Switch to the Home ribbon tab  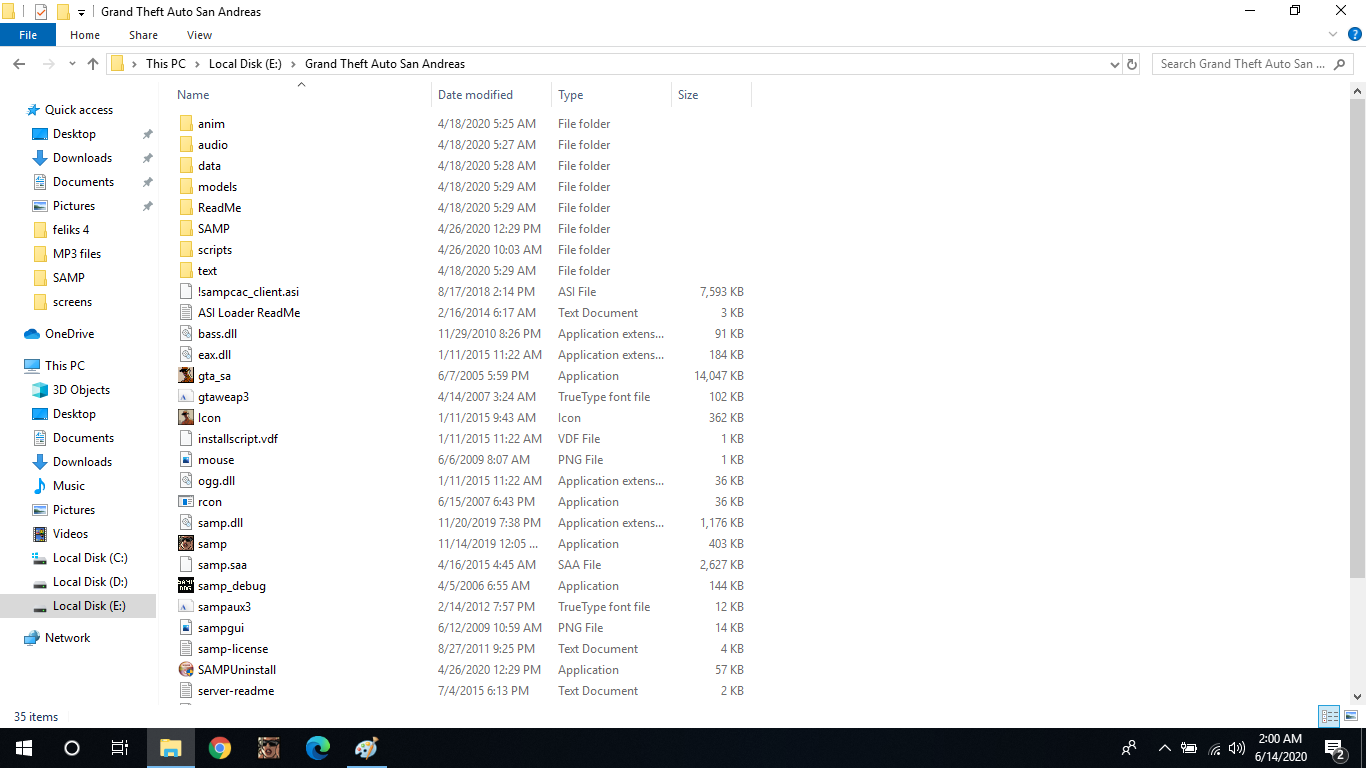pos(85,35)
